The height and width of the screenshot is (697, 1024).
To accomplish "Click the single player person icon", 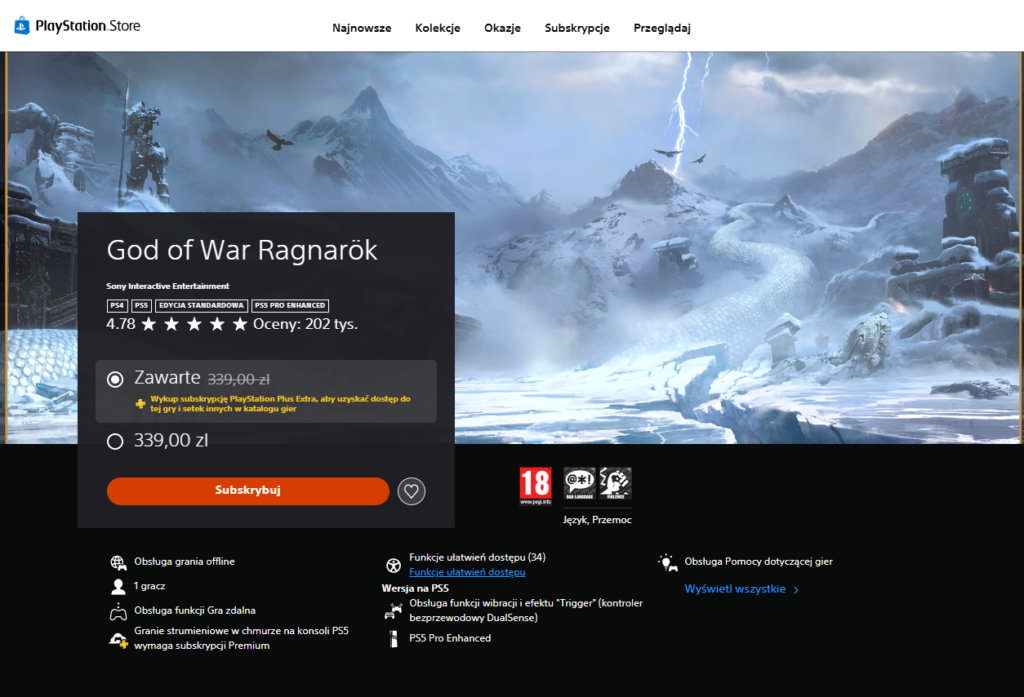I will pos(118,587).
